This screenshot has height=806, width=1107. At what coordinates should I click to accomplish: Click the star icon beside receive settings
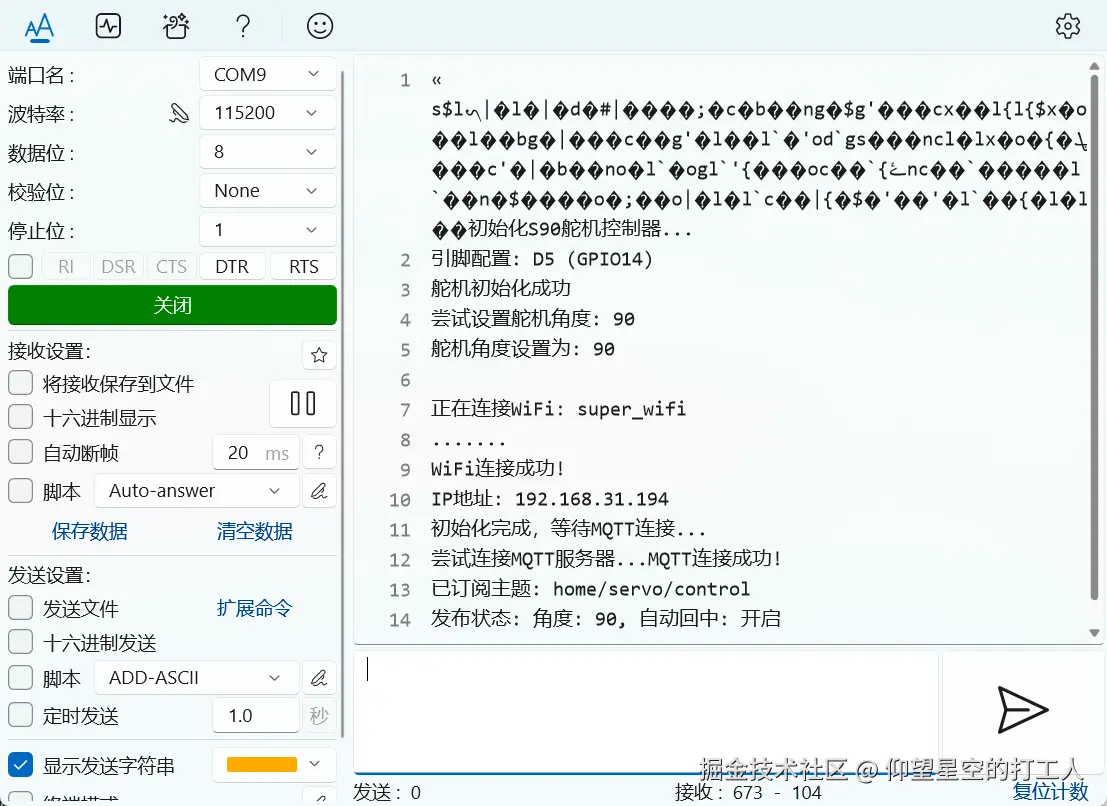coord(319,355)
